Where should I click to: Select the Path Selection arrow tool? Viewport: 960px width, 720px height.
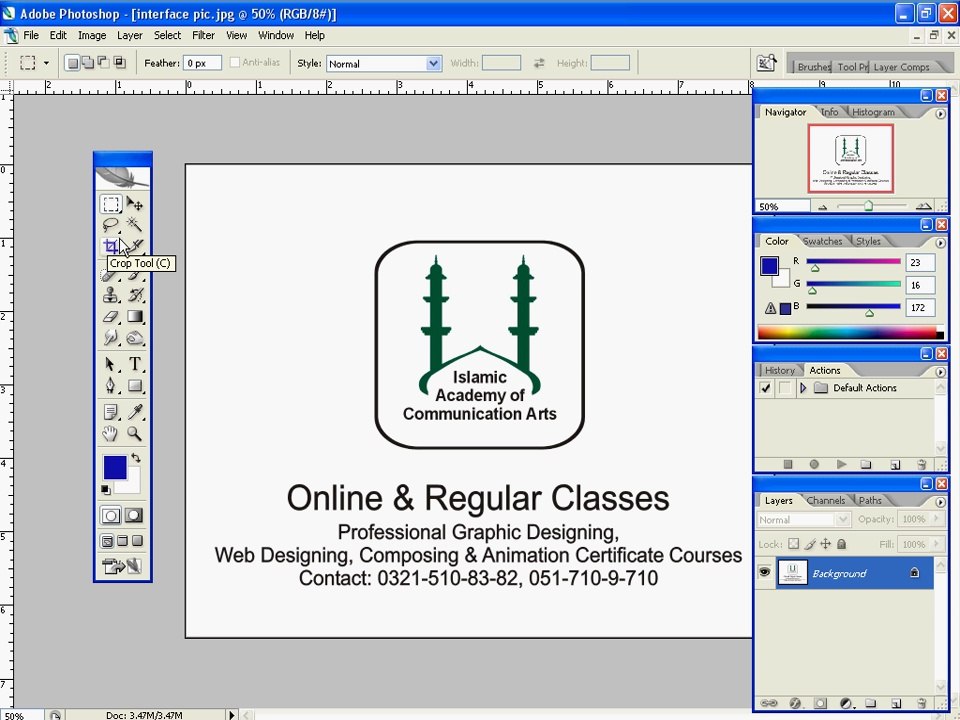[x=111, y=364]
